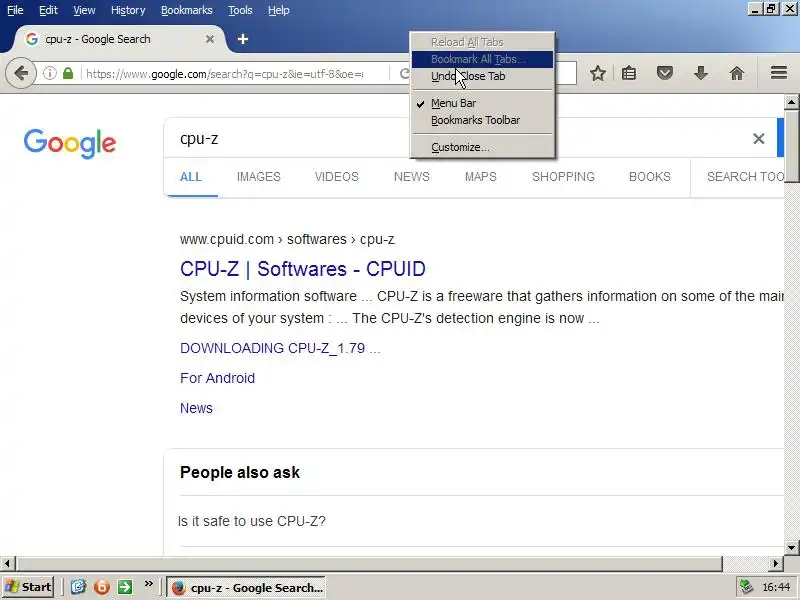Click vertical scrollbar down arrow
The width and height of the screenshot is (800, 600).
791,548
